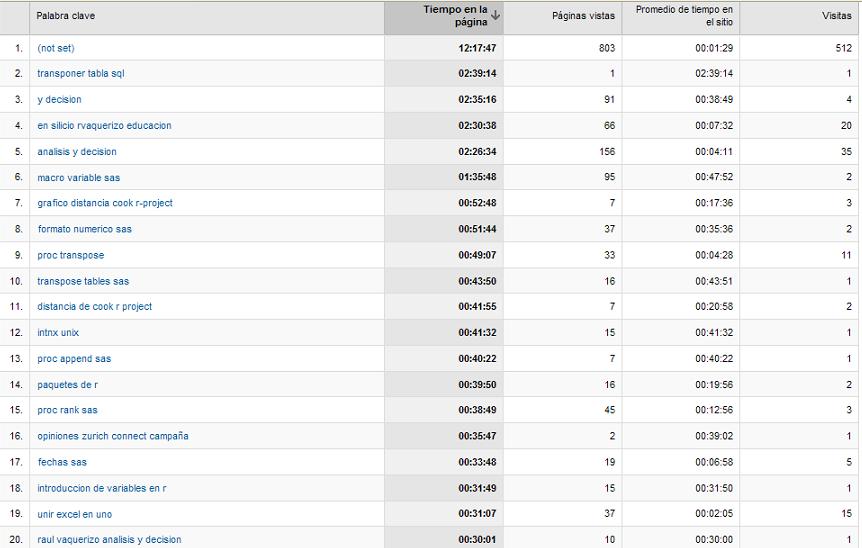Click macro variable sas keyword link
Viewport: 862px width, 548px height.
point(79,178)
